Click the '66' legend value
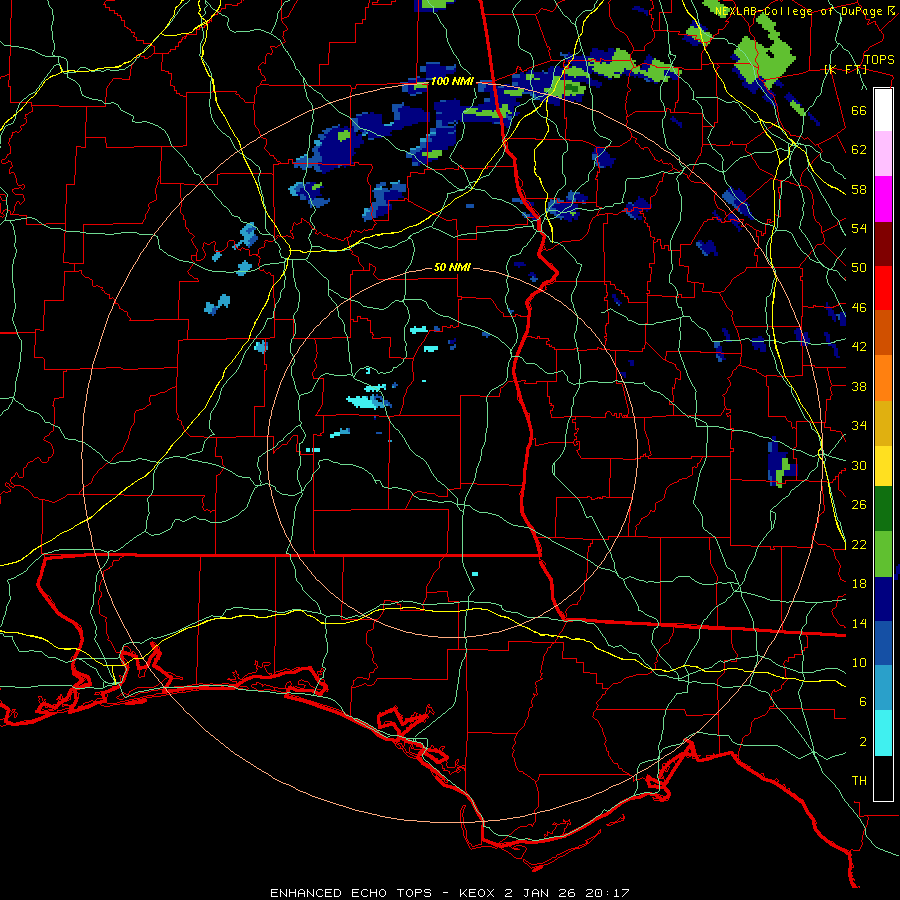Image resolution: width=900 pixels, height=900 pixels. [859, 110]
